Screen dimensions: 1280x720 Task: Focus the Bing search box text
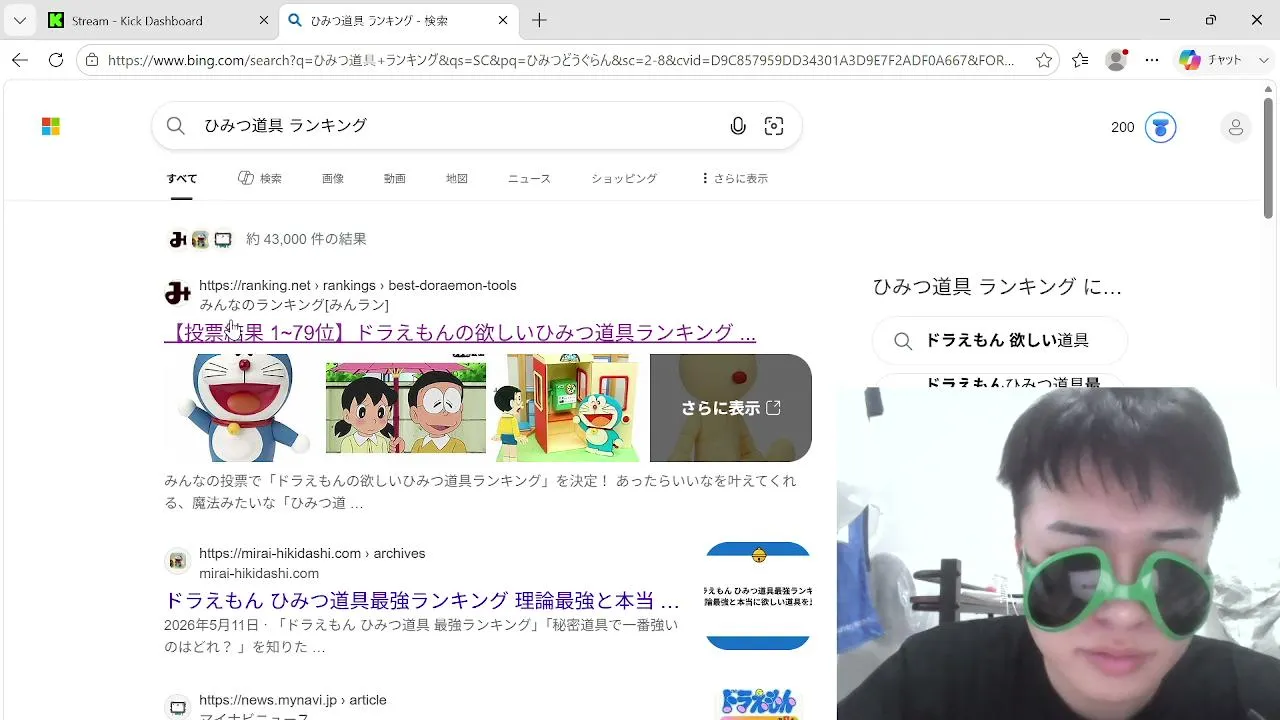pos(286,126)
